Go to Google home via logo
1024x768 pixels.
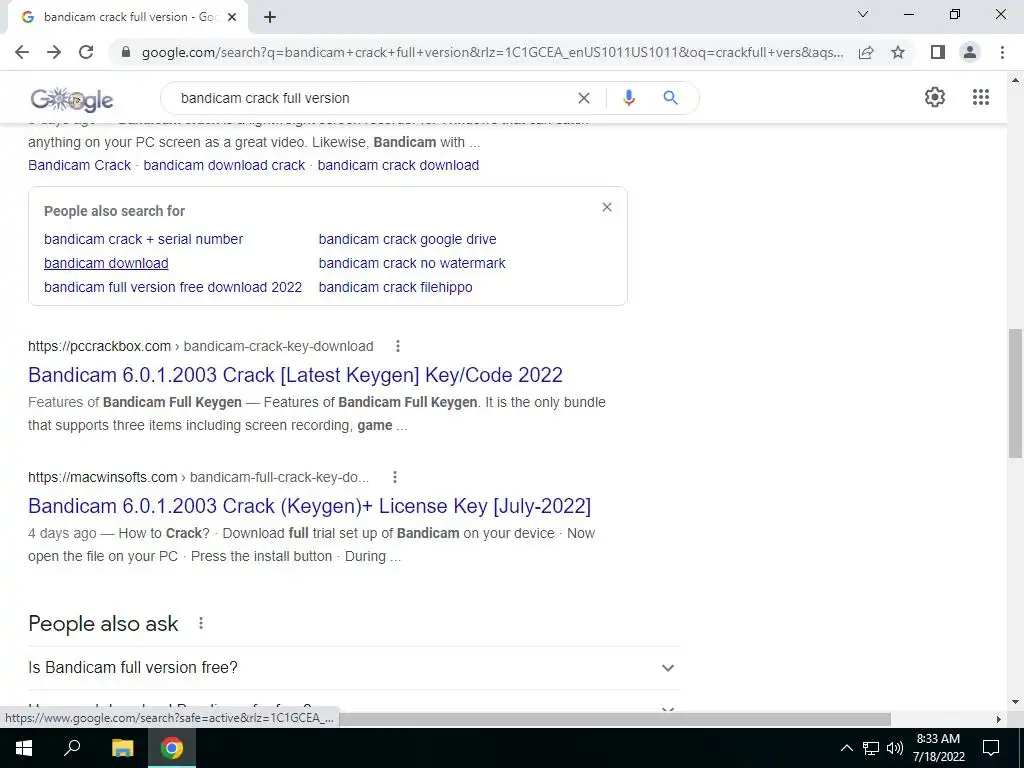(72, 99)
